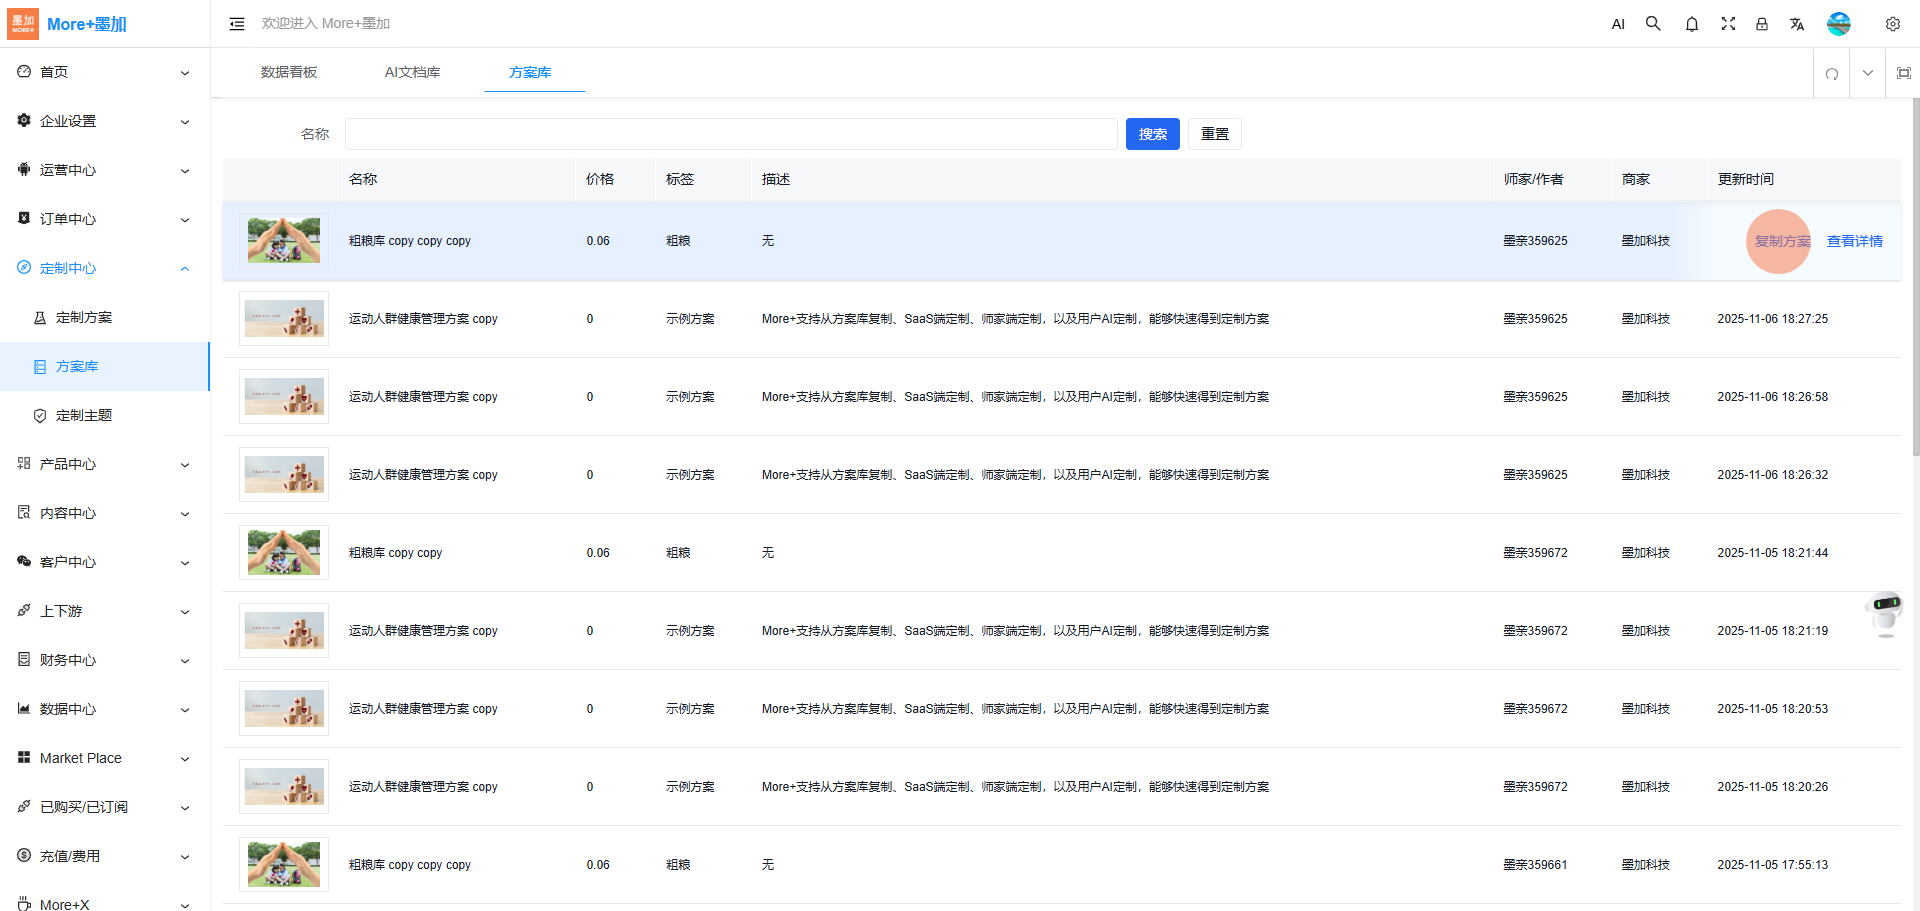
Task: Click 查看详情 link in first row
Action: 1854,241
